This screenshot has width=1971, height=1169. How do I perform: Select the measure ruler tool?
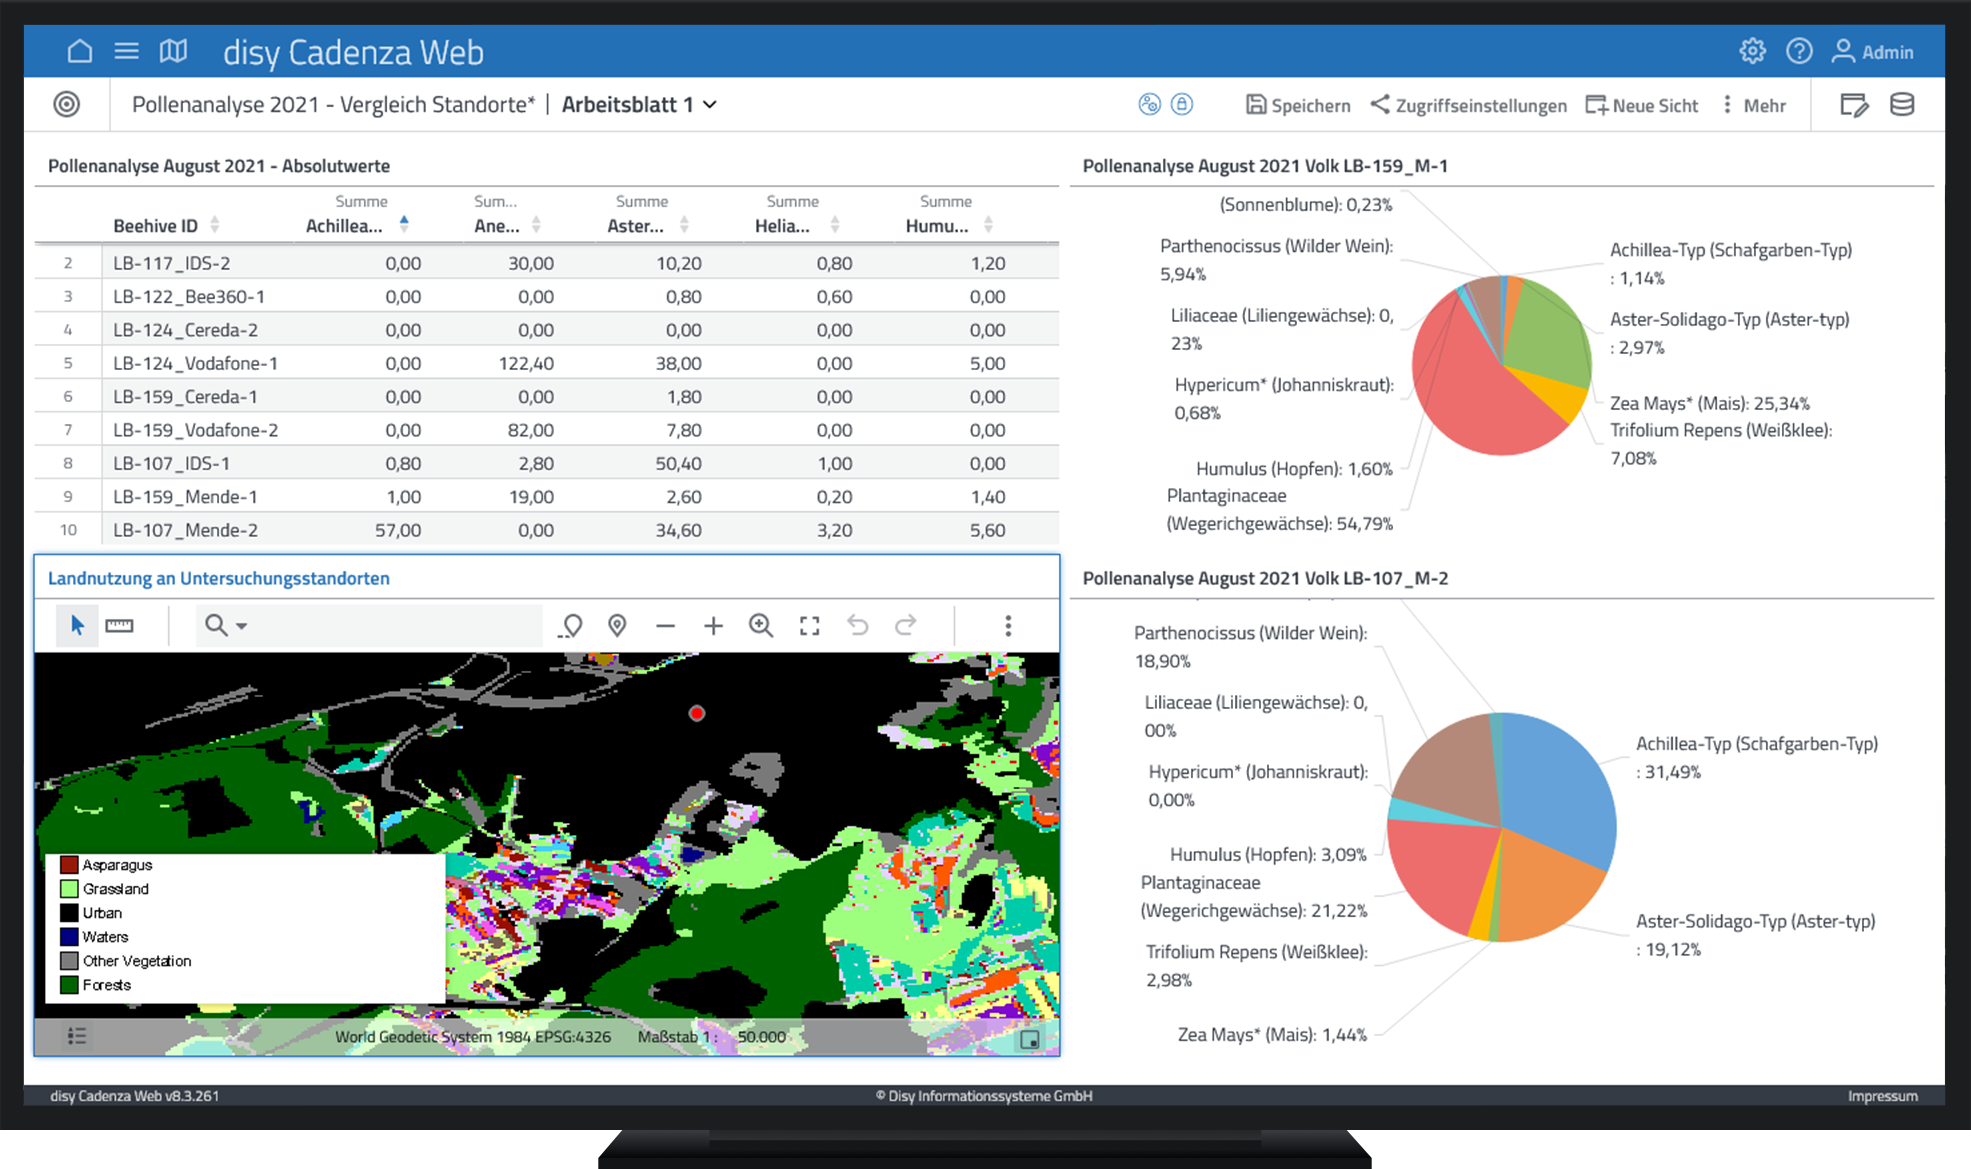coord(119,626)
